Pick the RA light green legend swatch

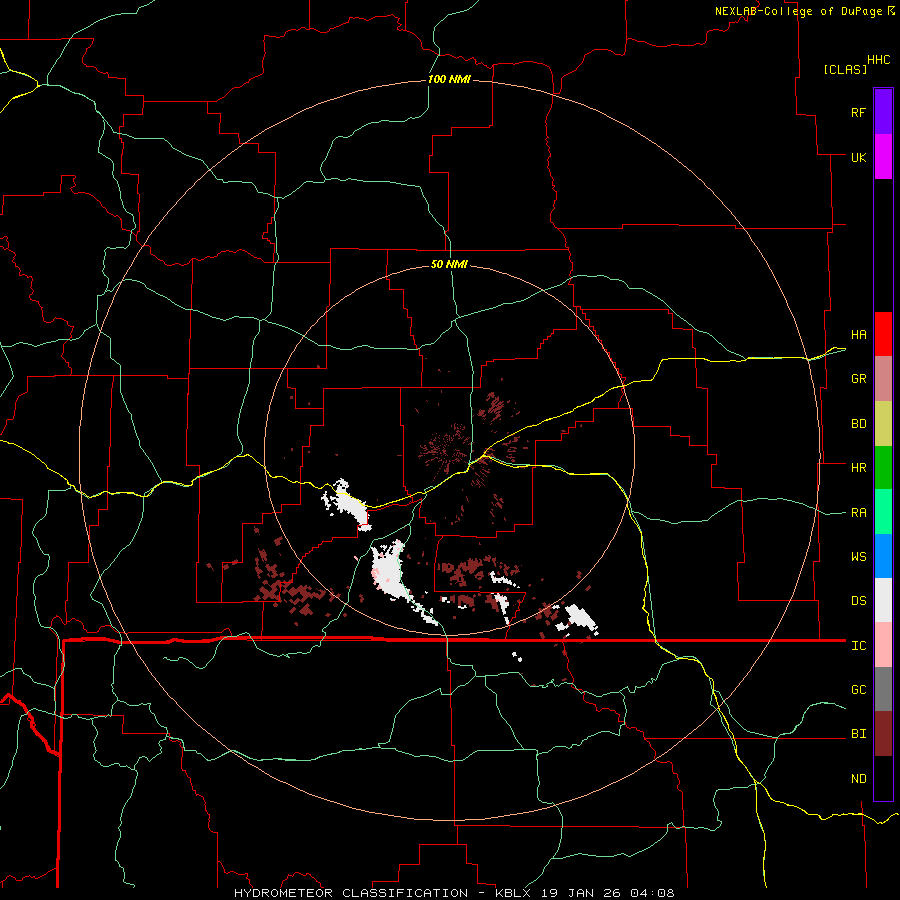pos(883,512)
